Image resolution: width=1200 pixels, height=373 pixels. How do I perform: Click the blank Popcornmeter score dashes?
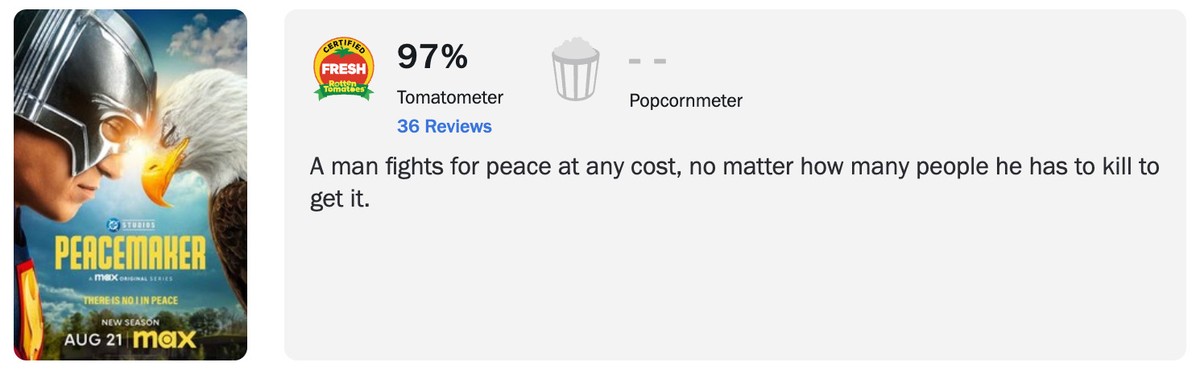click(x=648, y=60)
